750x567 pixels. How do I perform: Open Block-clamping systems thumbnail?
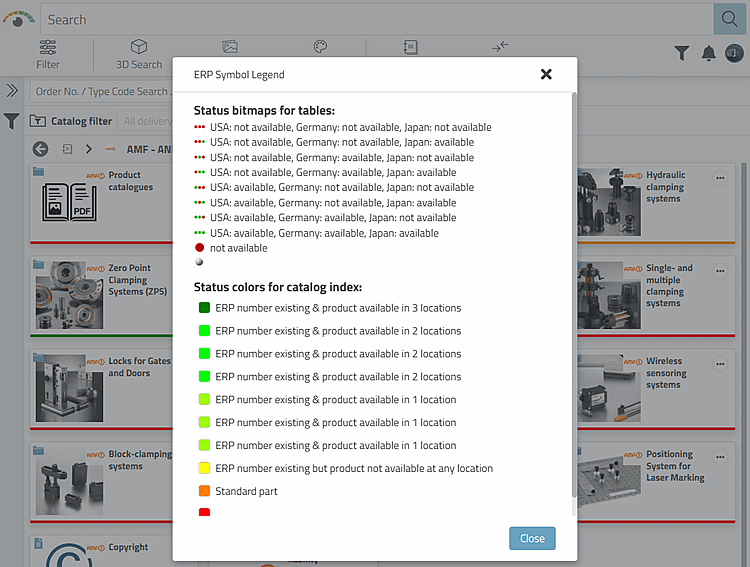click(69, 481)
